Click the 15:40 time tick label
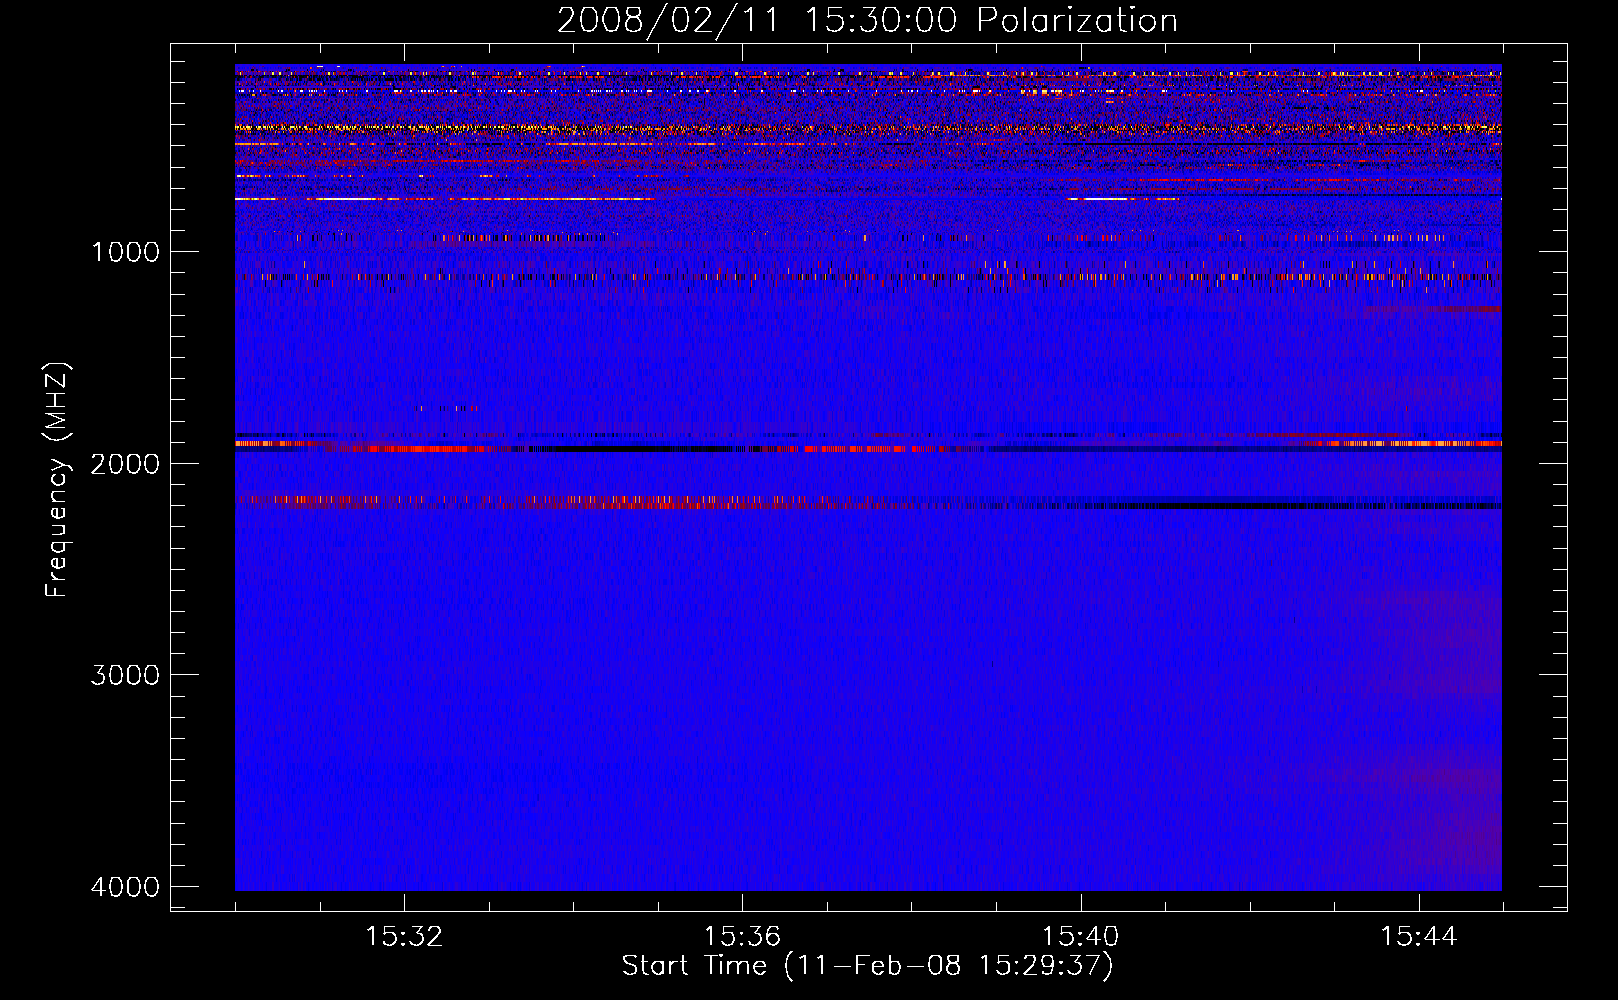The width and height of the screenshot is (1618, 1000). (x=1080, y=936)
